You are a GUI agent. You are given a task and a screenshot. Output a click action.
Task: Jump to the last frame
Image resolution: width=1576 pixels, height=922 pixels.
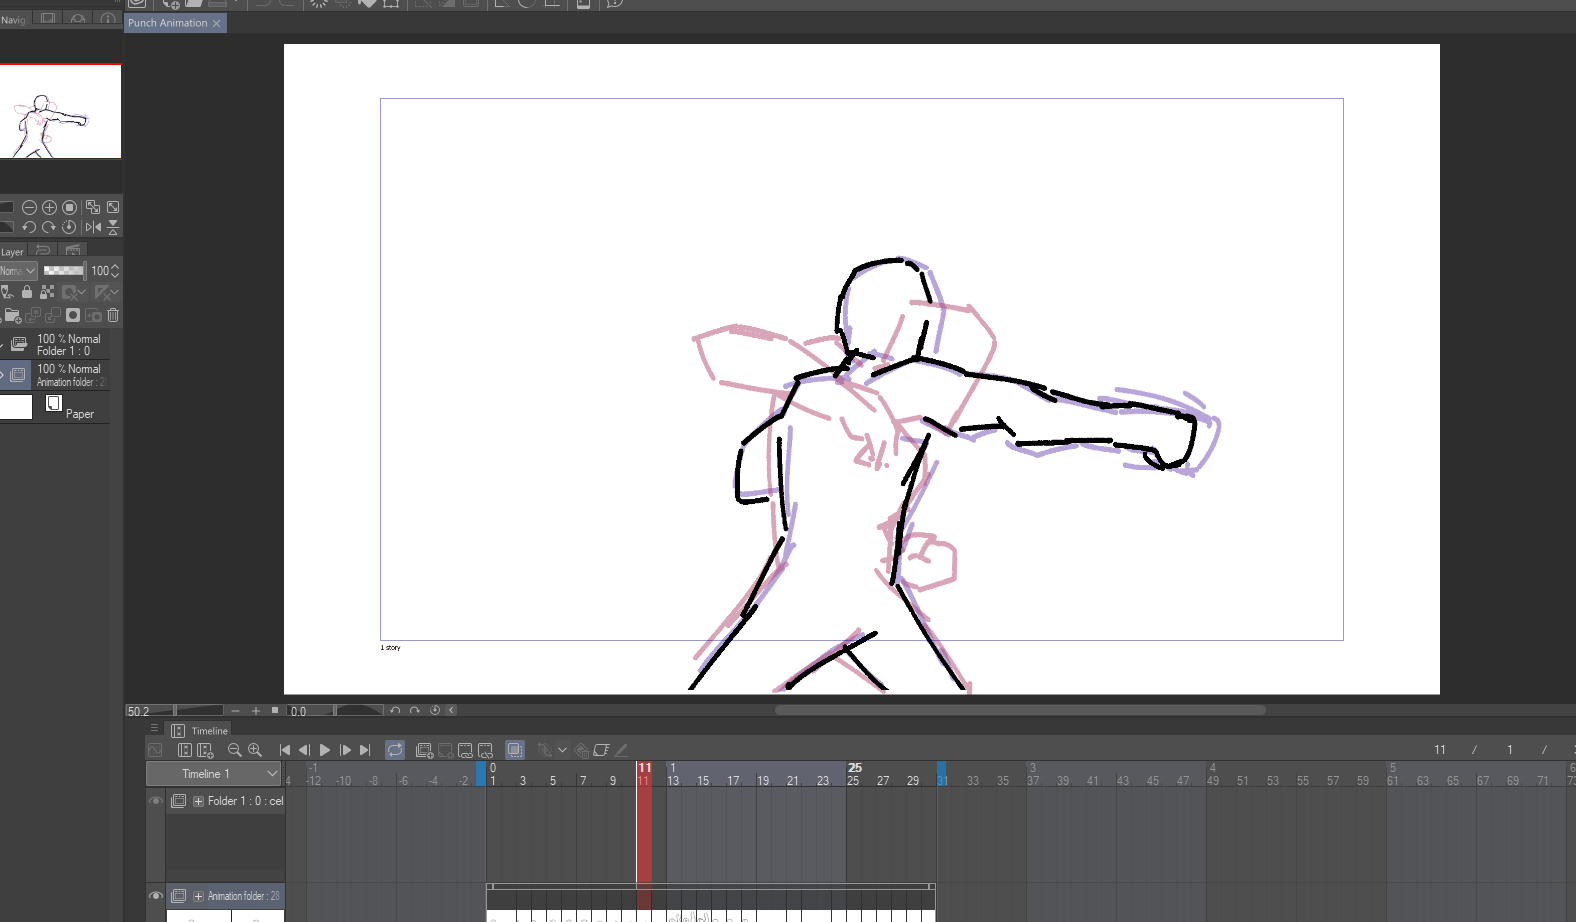[365, 750]
